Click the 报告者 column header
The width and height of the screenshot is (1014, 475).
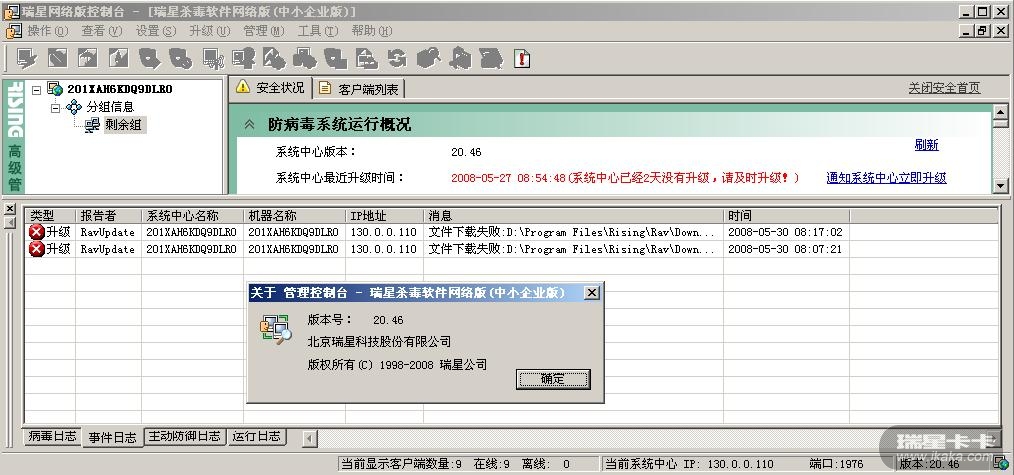(x=109, y=216)
